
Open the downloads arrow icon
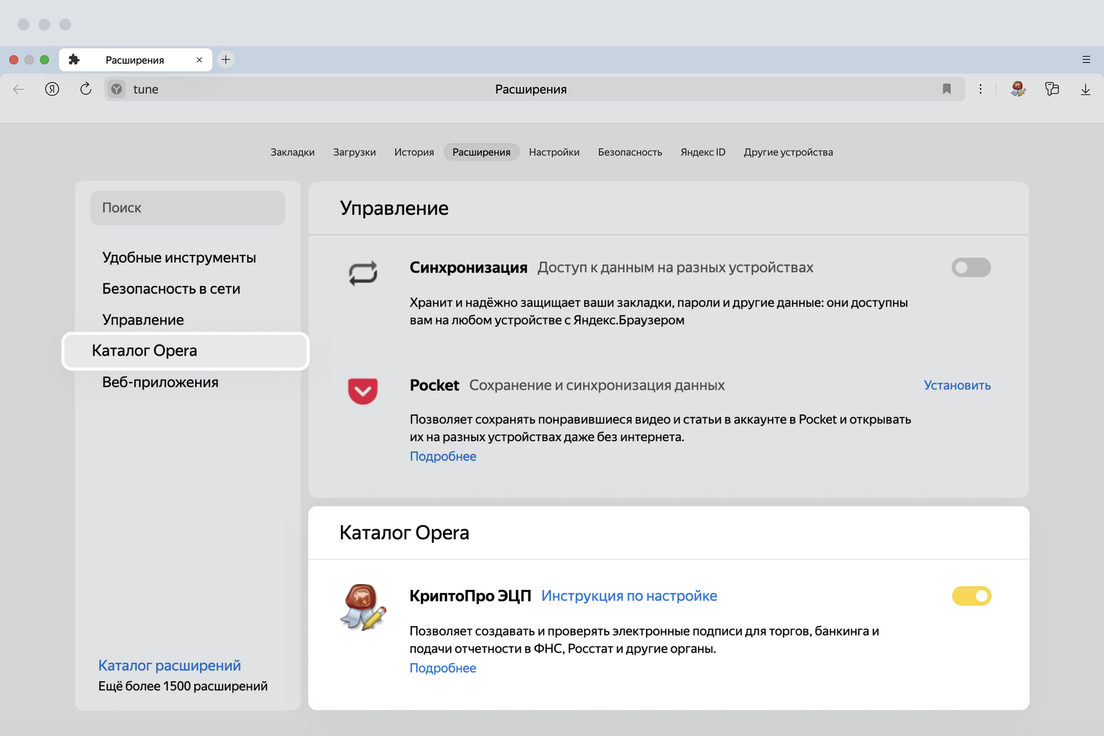(x=1085, y=89)
